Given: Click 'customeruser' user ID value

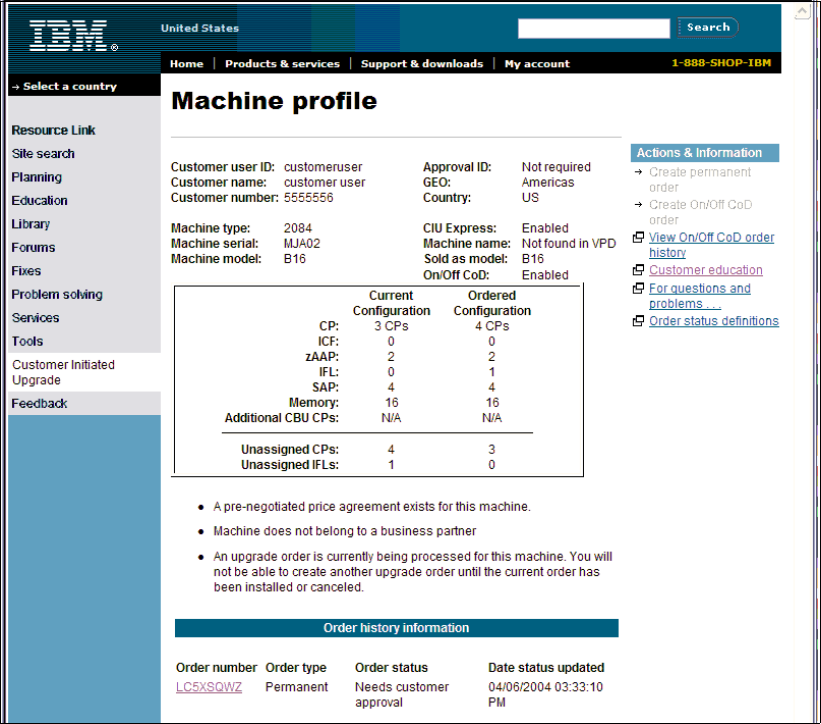Looking at the screenshot, I should coord(323,167).
